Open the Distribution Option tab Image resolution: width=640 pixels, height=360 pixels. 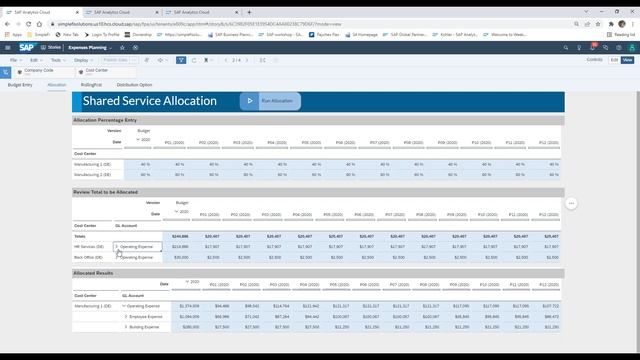(134, 85)
